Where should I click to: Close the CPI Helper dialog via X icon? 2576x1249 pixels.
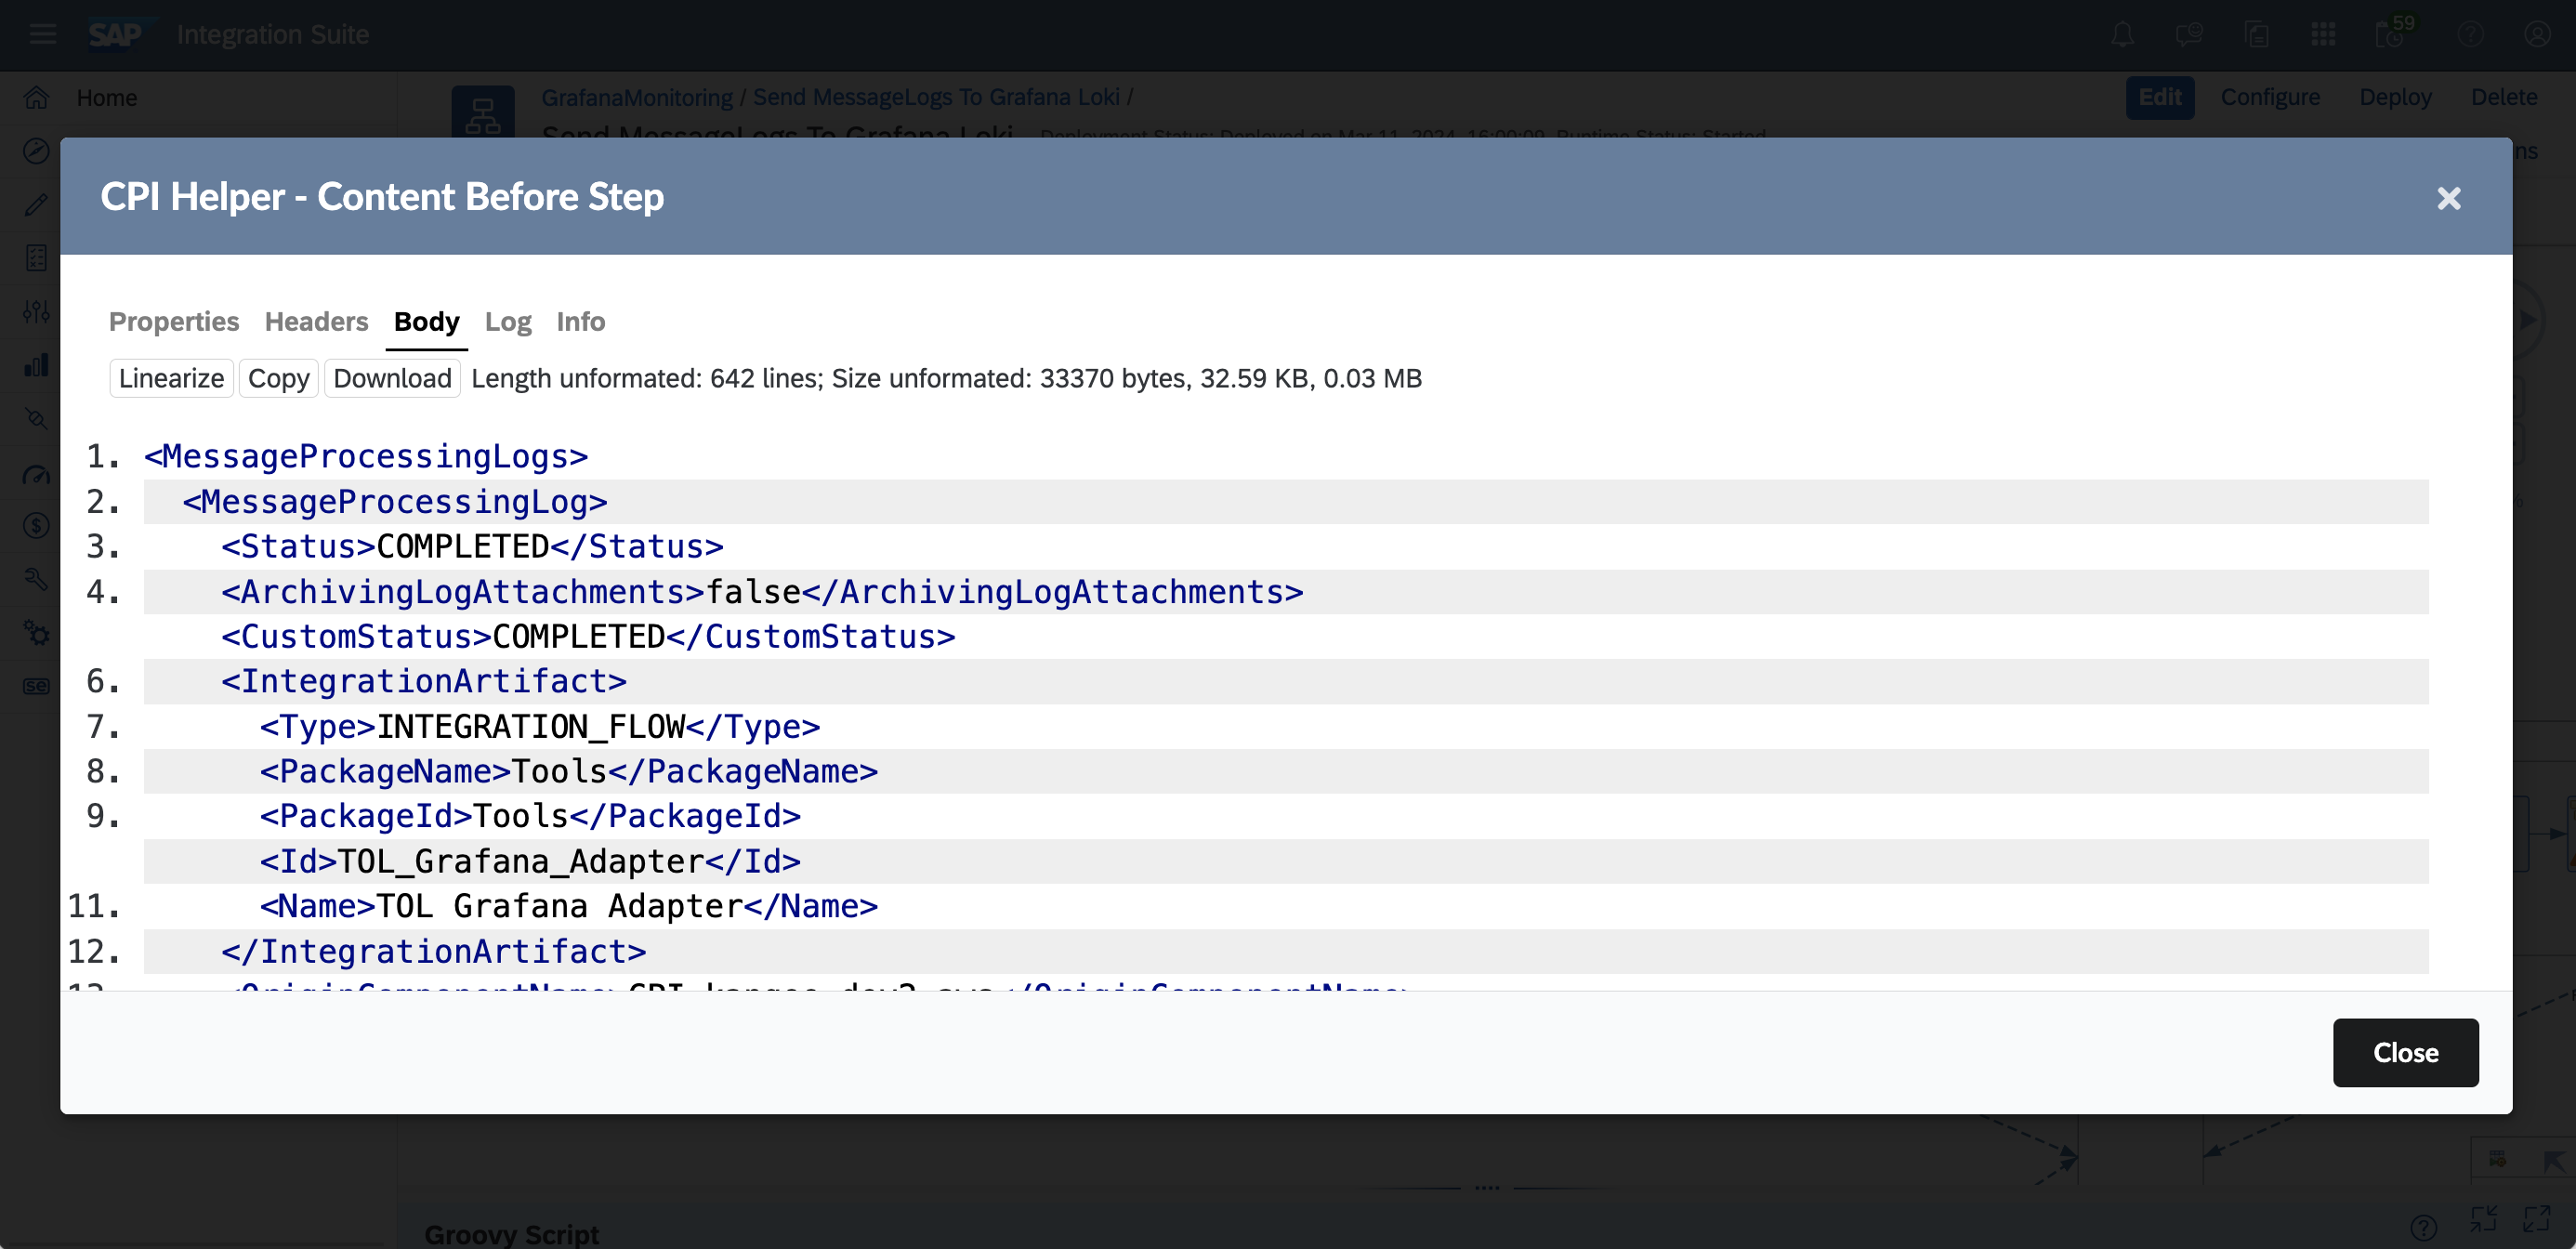click(x=2448, y=198)
